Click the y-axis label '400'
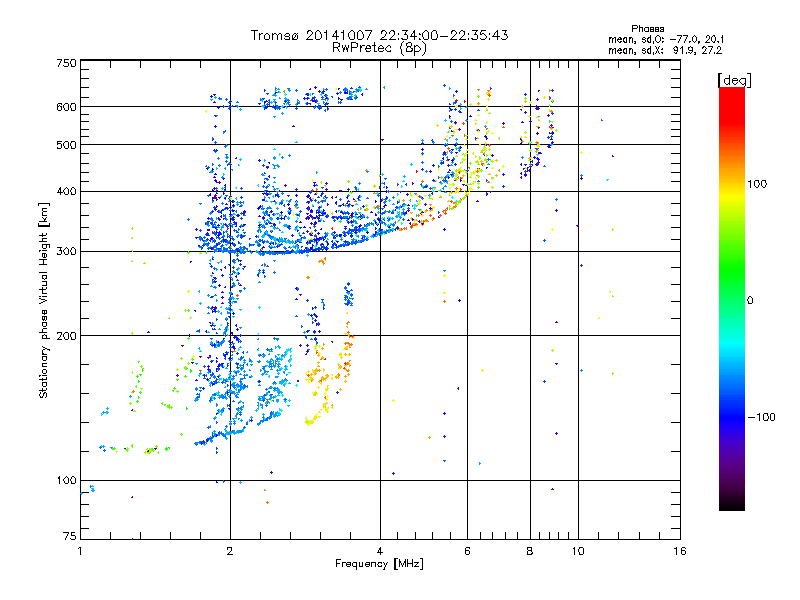 [66, 192]
